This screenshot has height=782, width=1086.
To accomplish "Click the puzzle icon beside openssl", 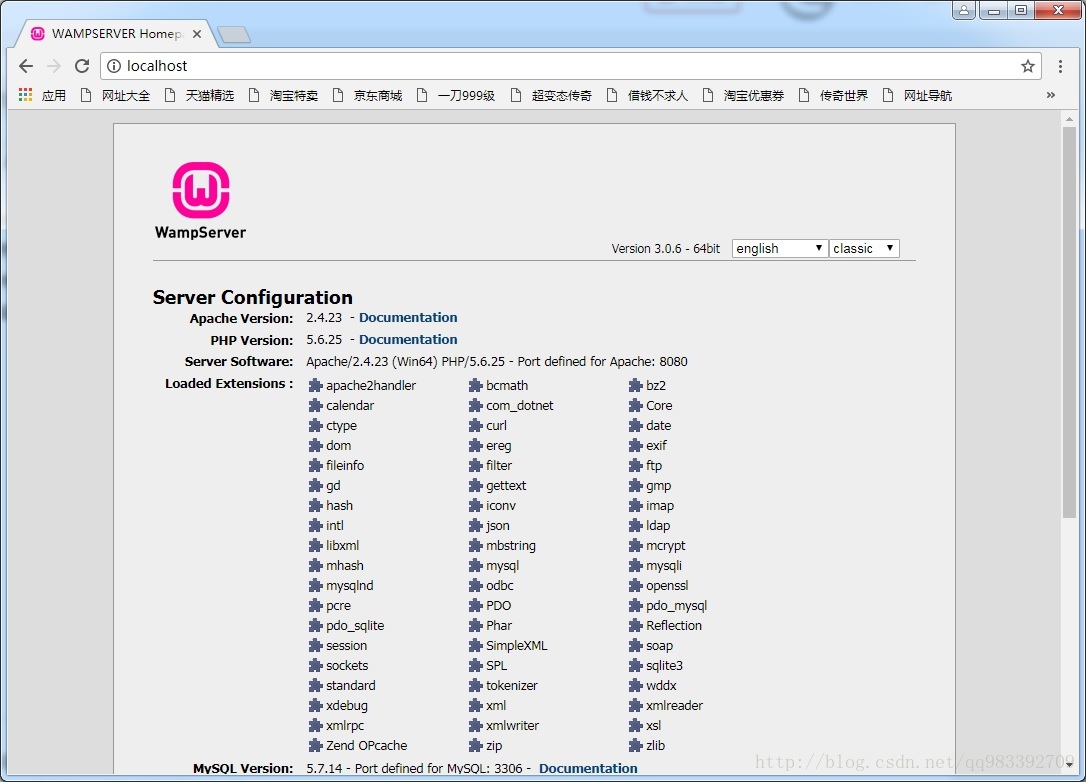I will (x=635, y=585).
